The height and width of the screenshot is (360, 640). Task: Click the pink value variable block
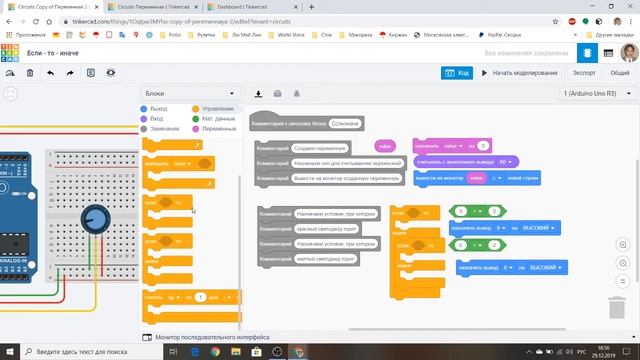pyautogui.click(x=385, y=146)
